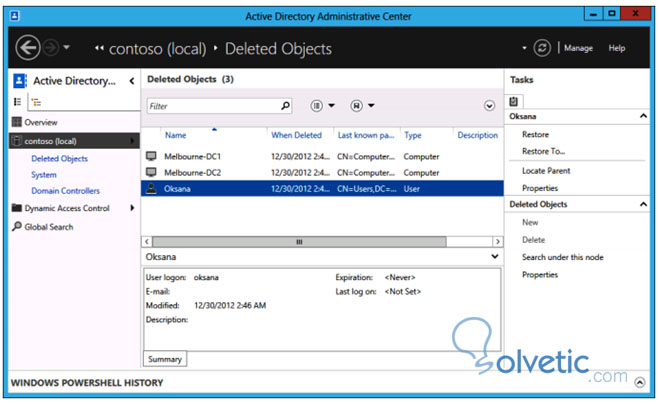Image resolution: width=659 pixels, height=404 pixels.
Task: Select the Melbourne-DC1 row
Action: (x=322, y=156)
